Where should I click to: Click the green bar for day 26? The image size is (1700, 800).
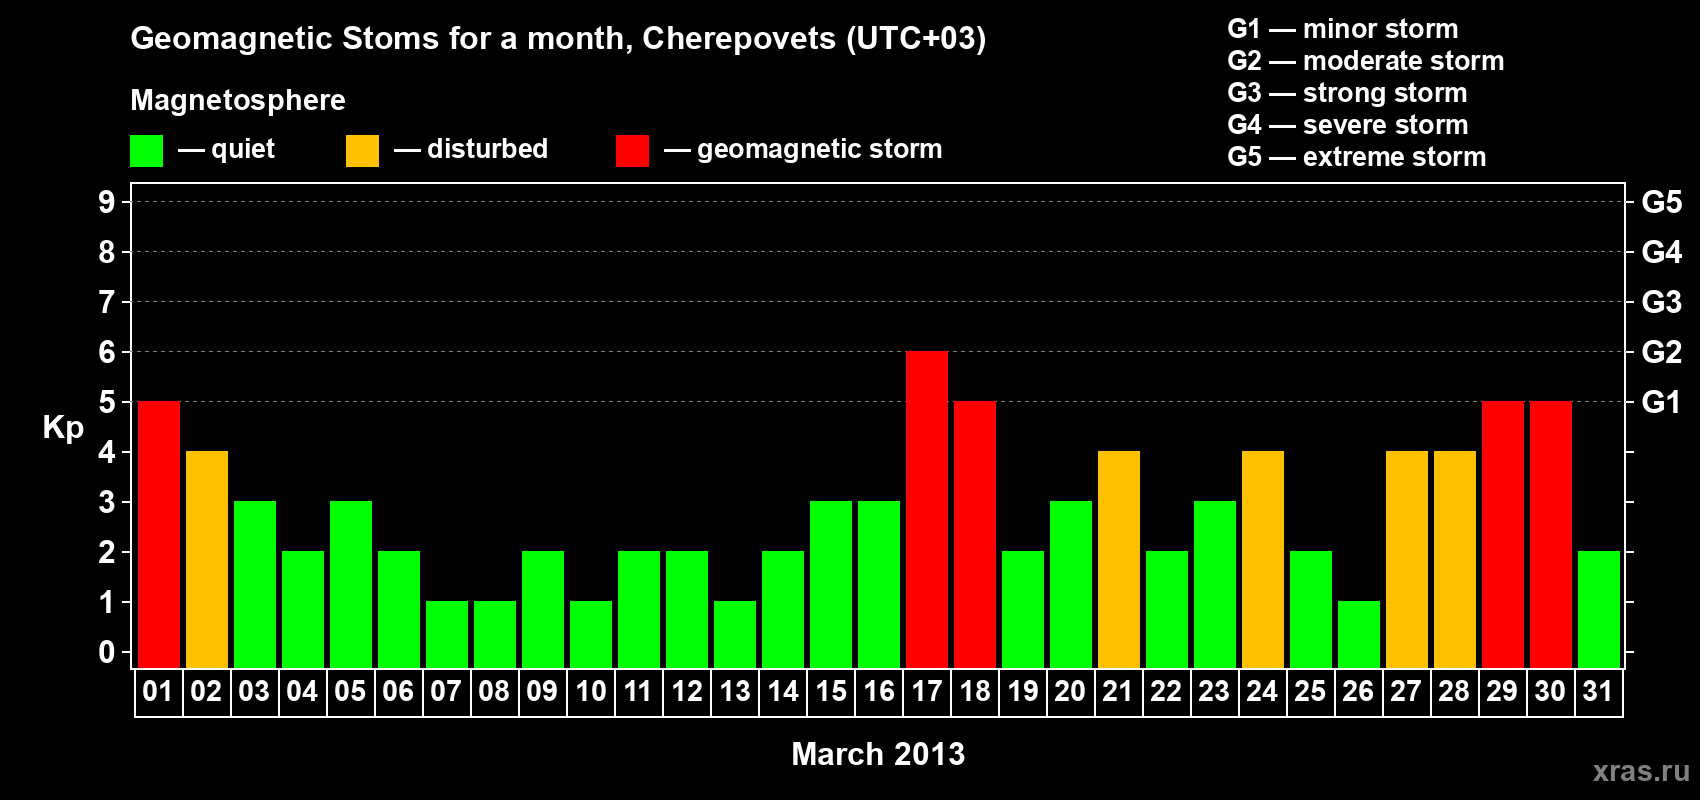click(x=1359, y=634)
